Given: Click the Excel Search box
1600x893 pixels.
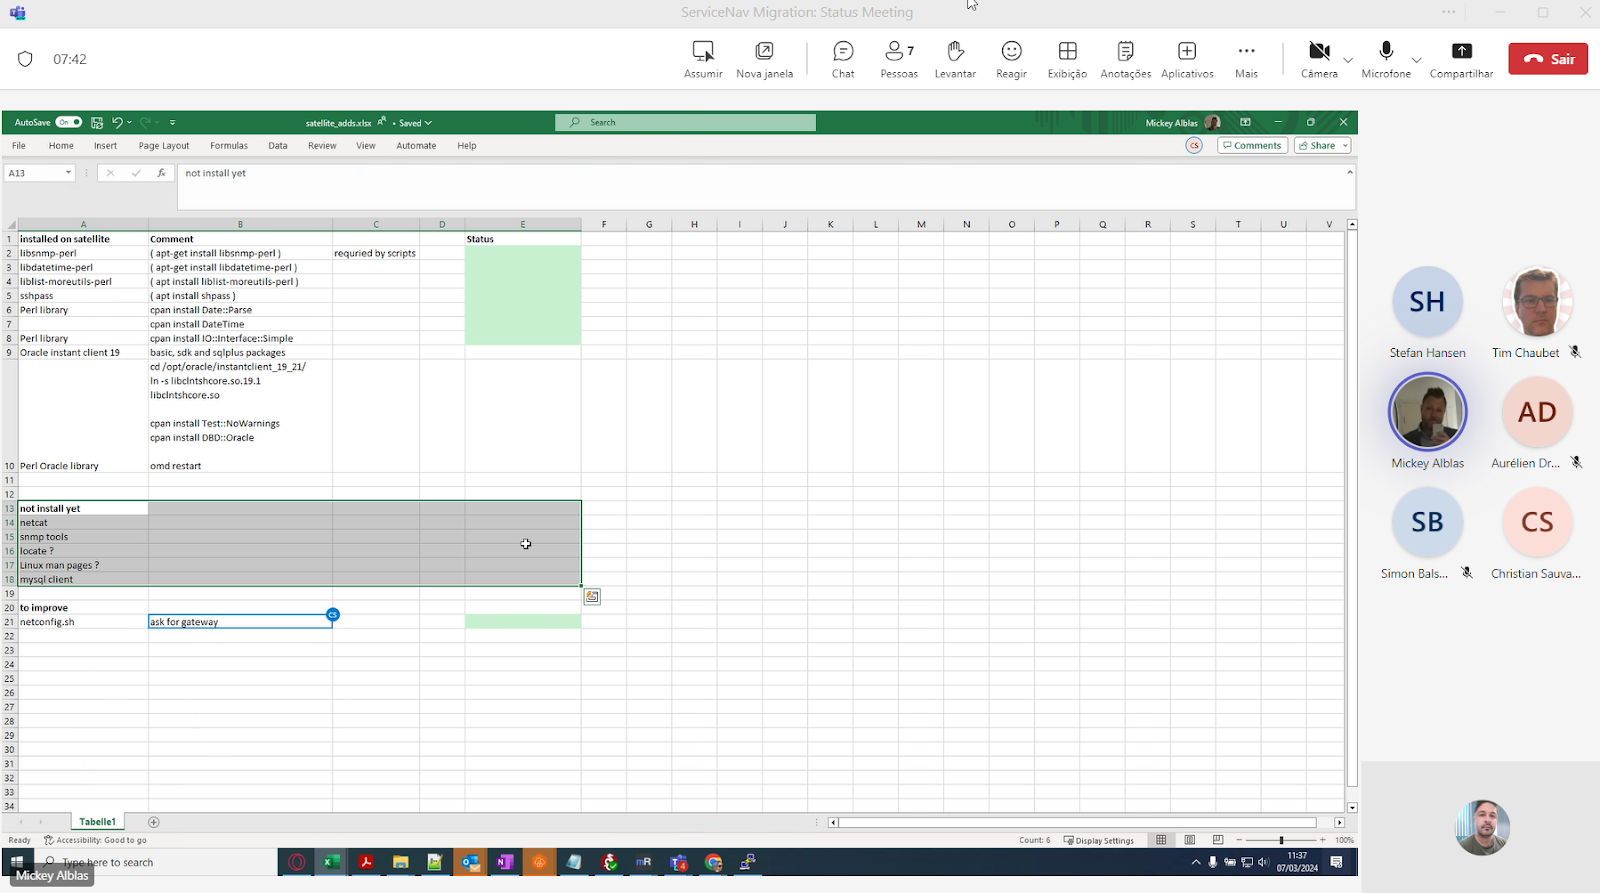Looking at the screenshot, I should pyautogui.click(x=685, y=122).
